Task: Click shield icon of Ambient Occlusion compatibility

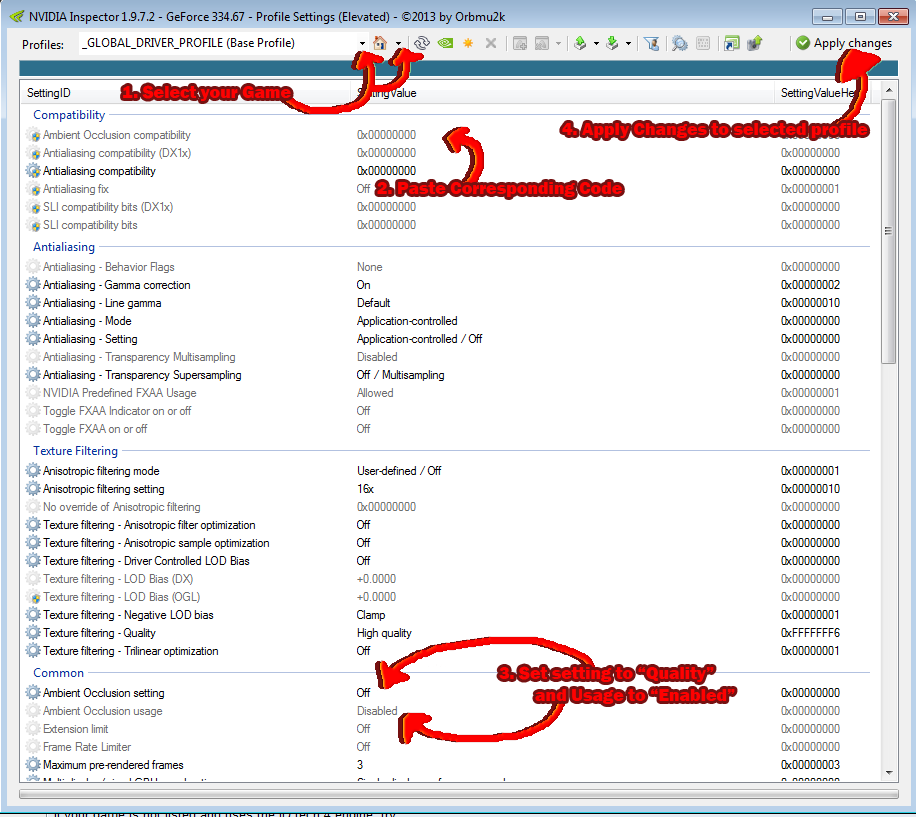Action: pyautogui.click(x=34, y=135)
